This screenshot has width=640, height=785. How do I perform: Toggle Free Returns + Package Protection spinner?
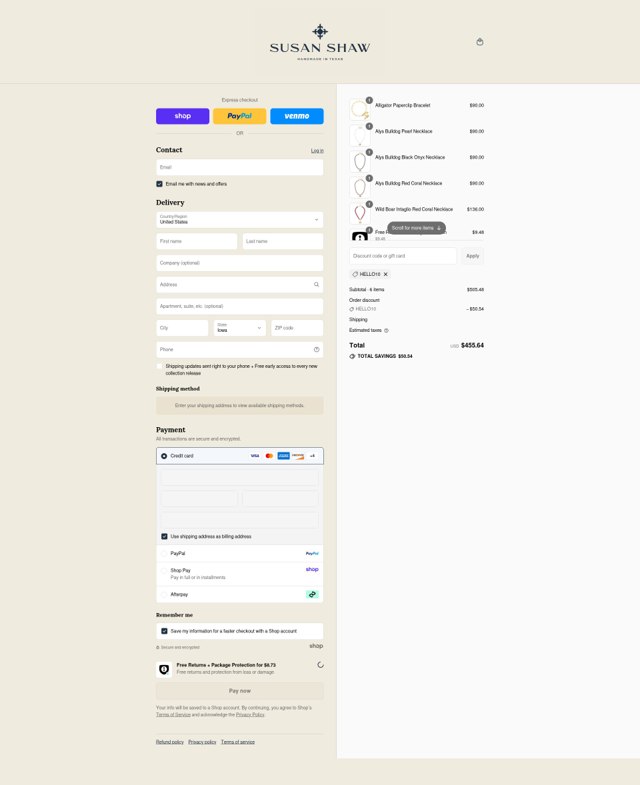coord(321,665)
